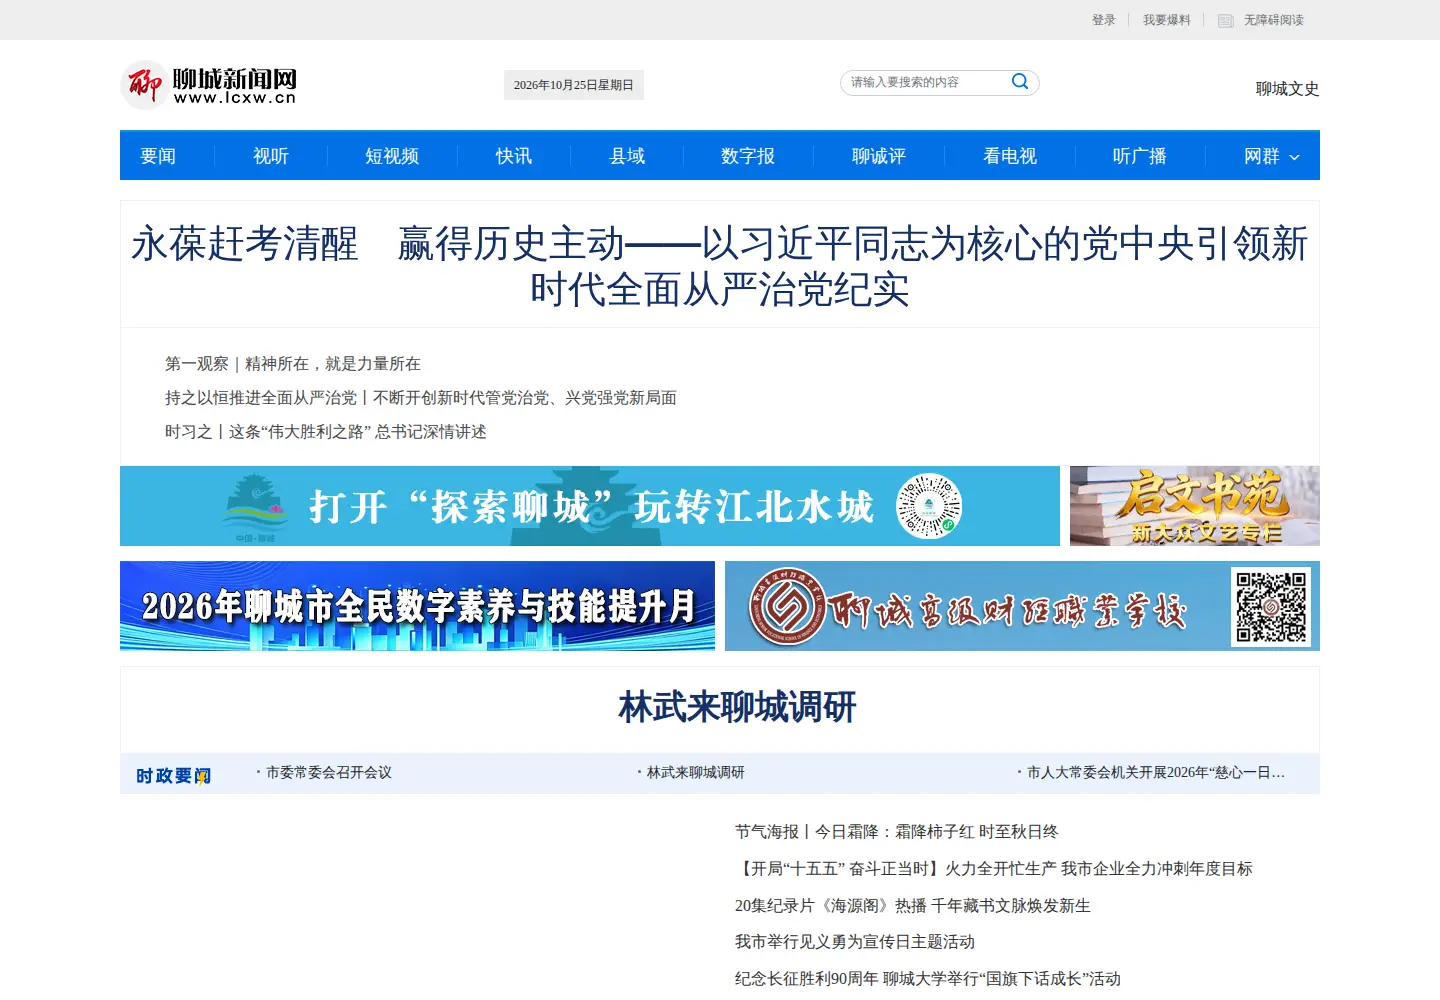Open 市委常委会召开会议 ticker item

[329, 773]
